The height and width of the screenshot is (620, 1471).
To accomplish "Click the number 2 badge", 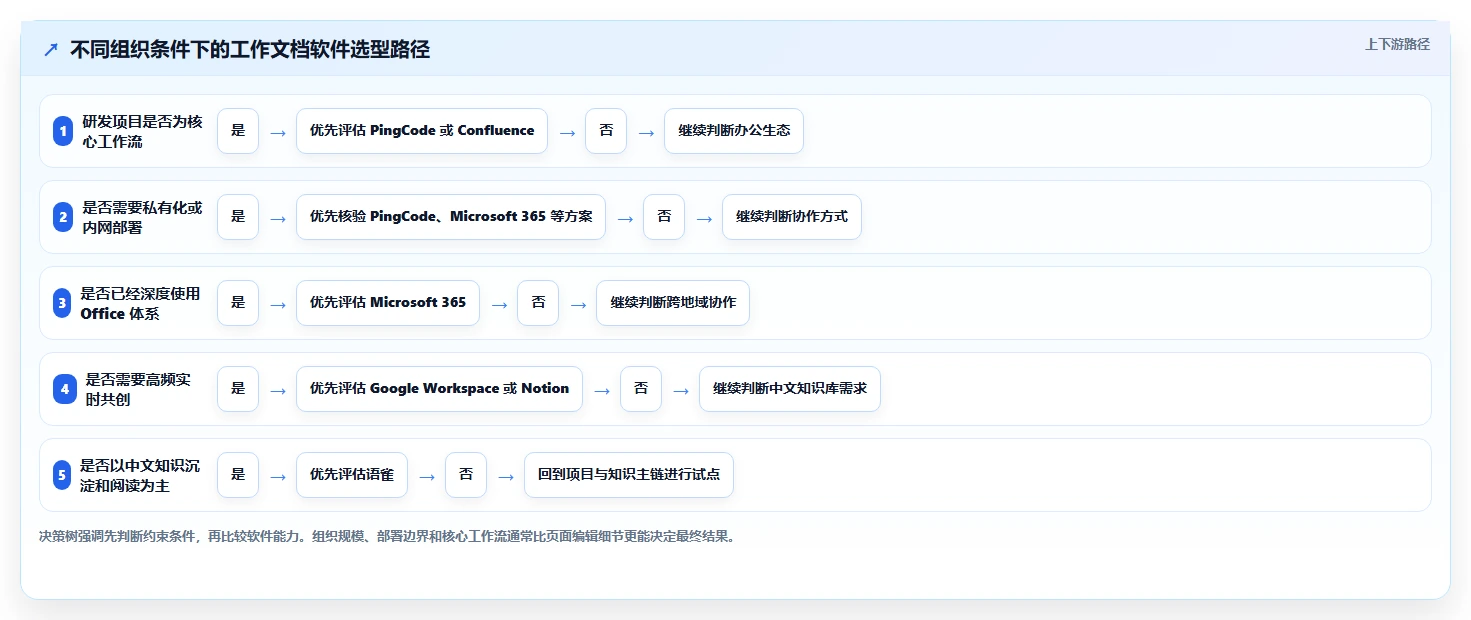I will (63, 217).
